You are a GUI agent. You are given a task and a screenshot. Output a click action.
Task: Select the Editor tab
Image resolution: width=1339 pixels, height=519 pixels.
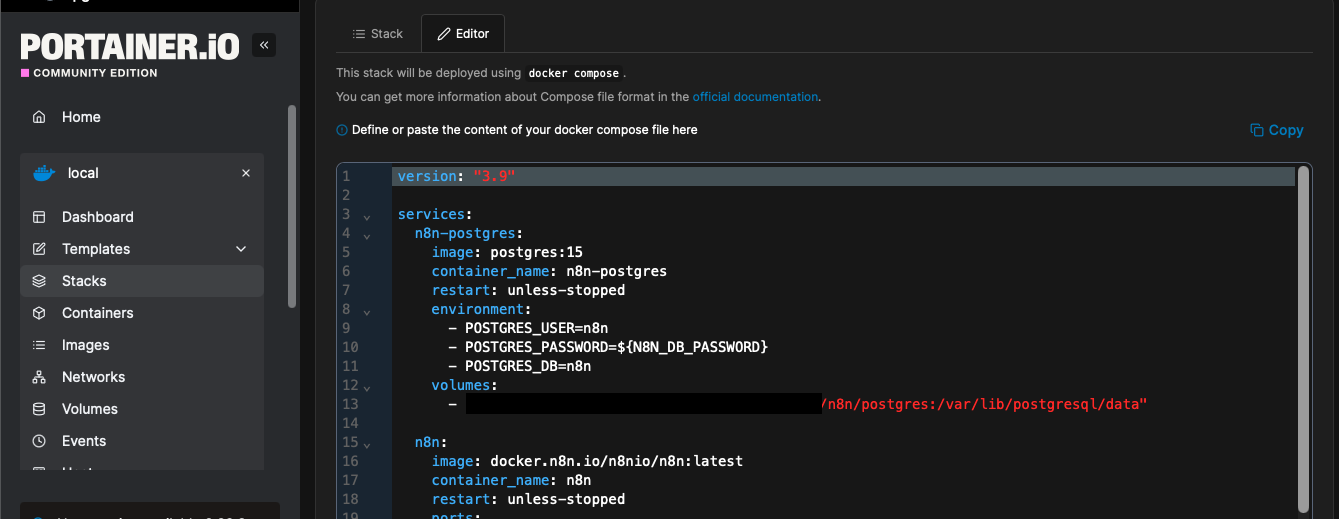tap(463, 34)
